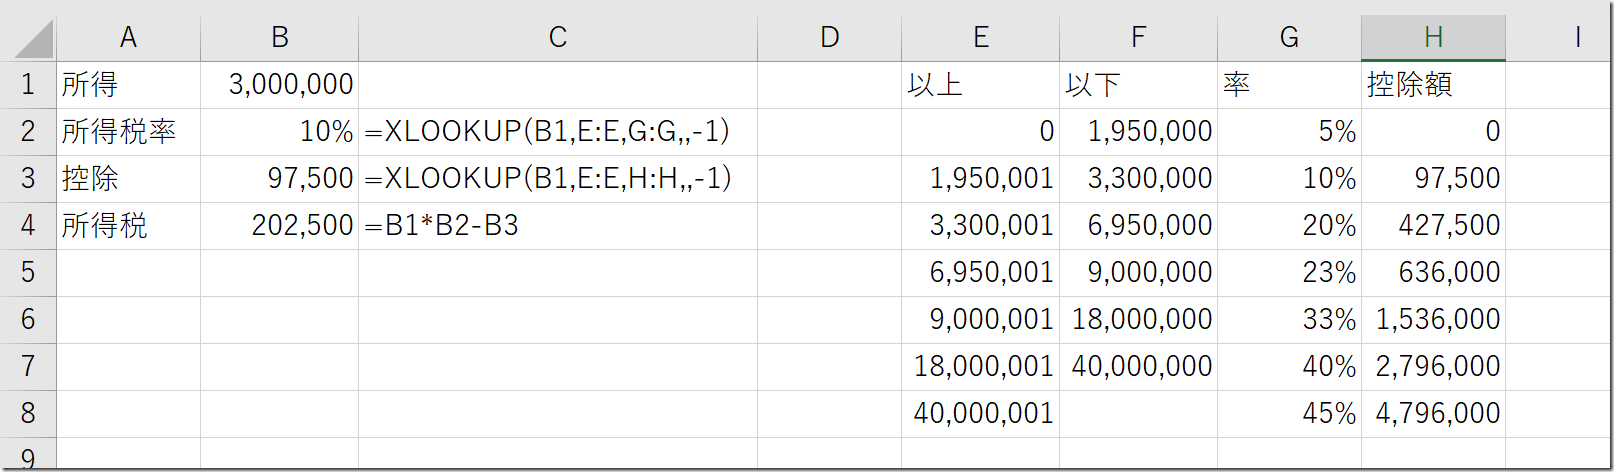The width and height of the screenshot is (1614, 472).
Task: Click the XLOOKUP formula with G:G
Action: click(x=558, y=132)
